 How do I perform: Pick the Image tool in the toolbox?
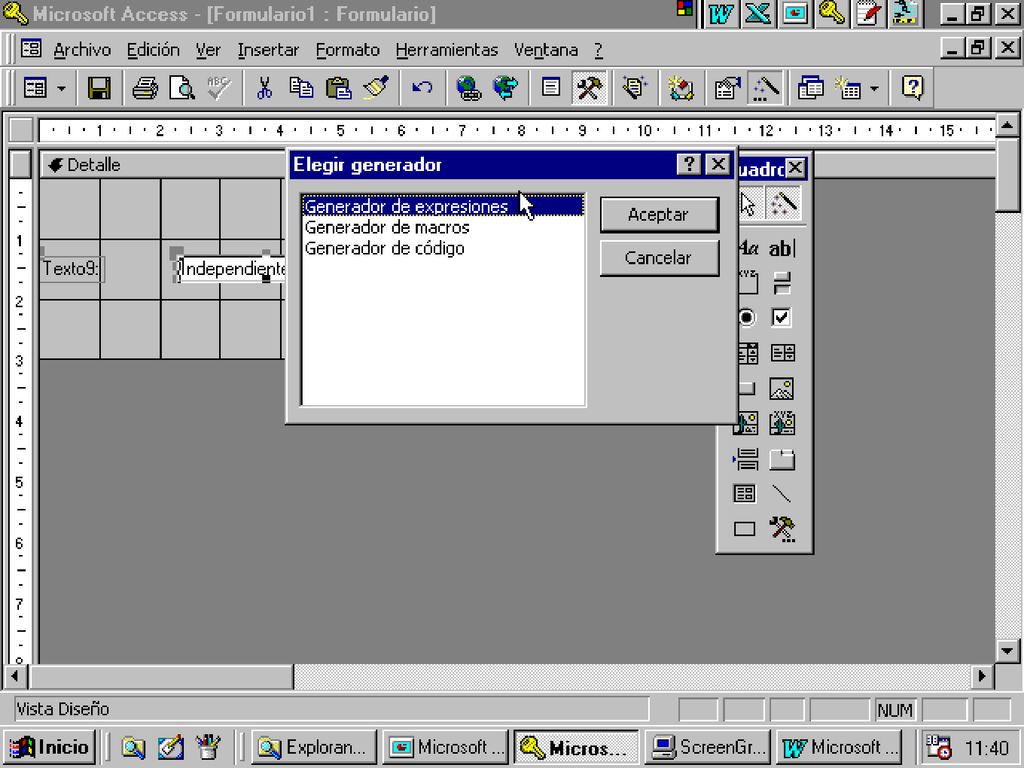pyautogui.click(x=782, y=389)
